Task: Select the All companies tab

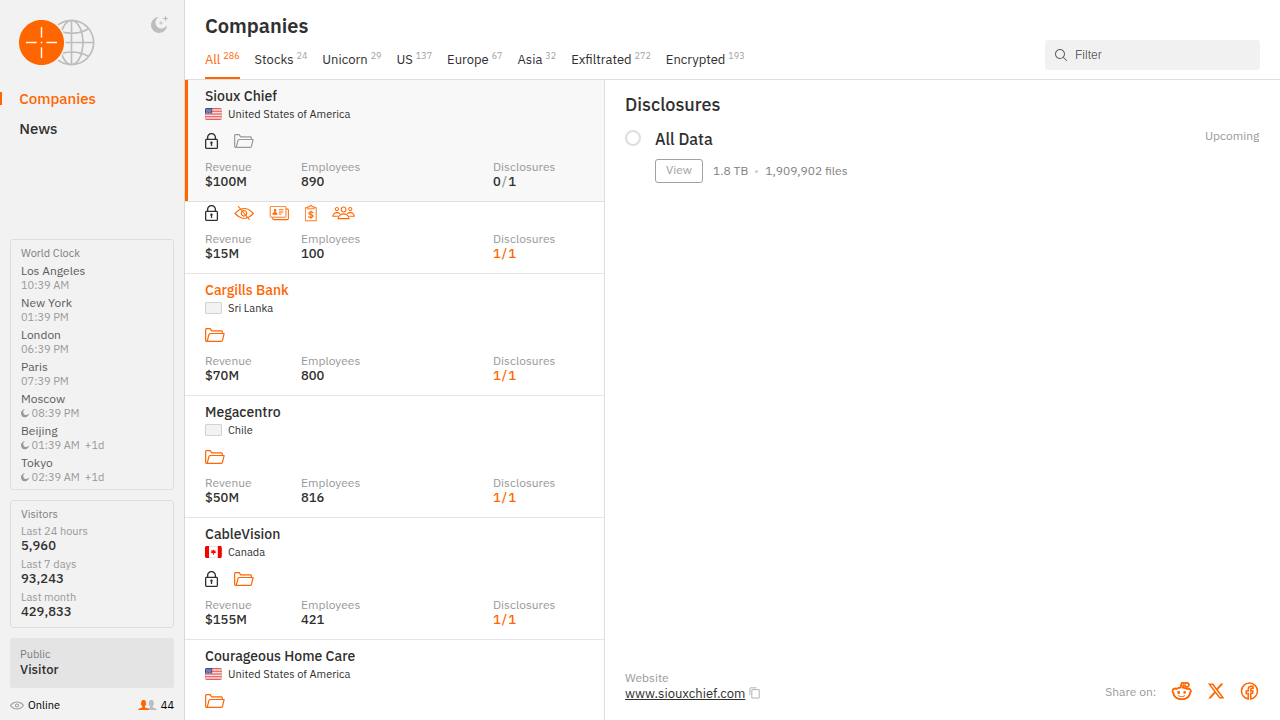Action: [222, 59]
